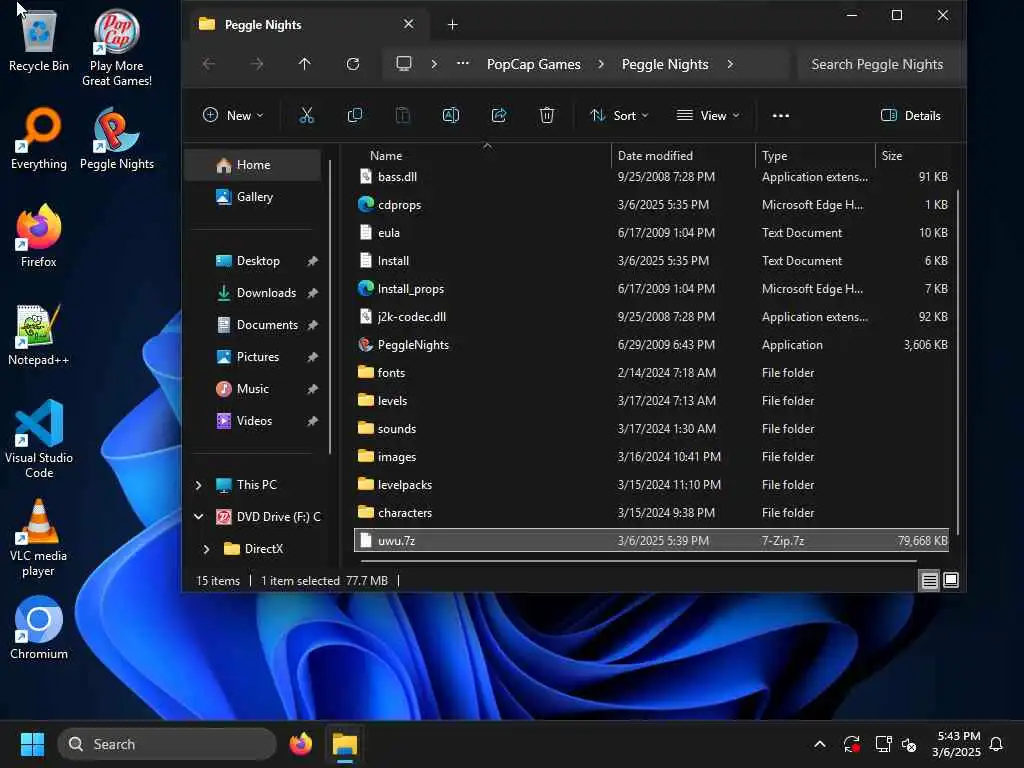Open Play More Great Games desktop shortcut

(117, 48)
